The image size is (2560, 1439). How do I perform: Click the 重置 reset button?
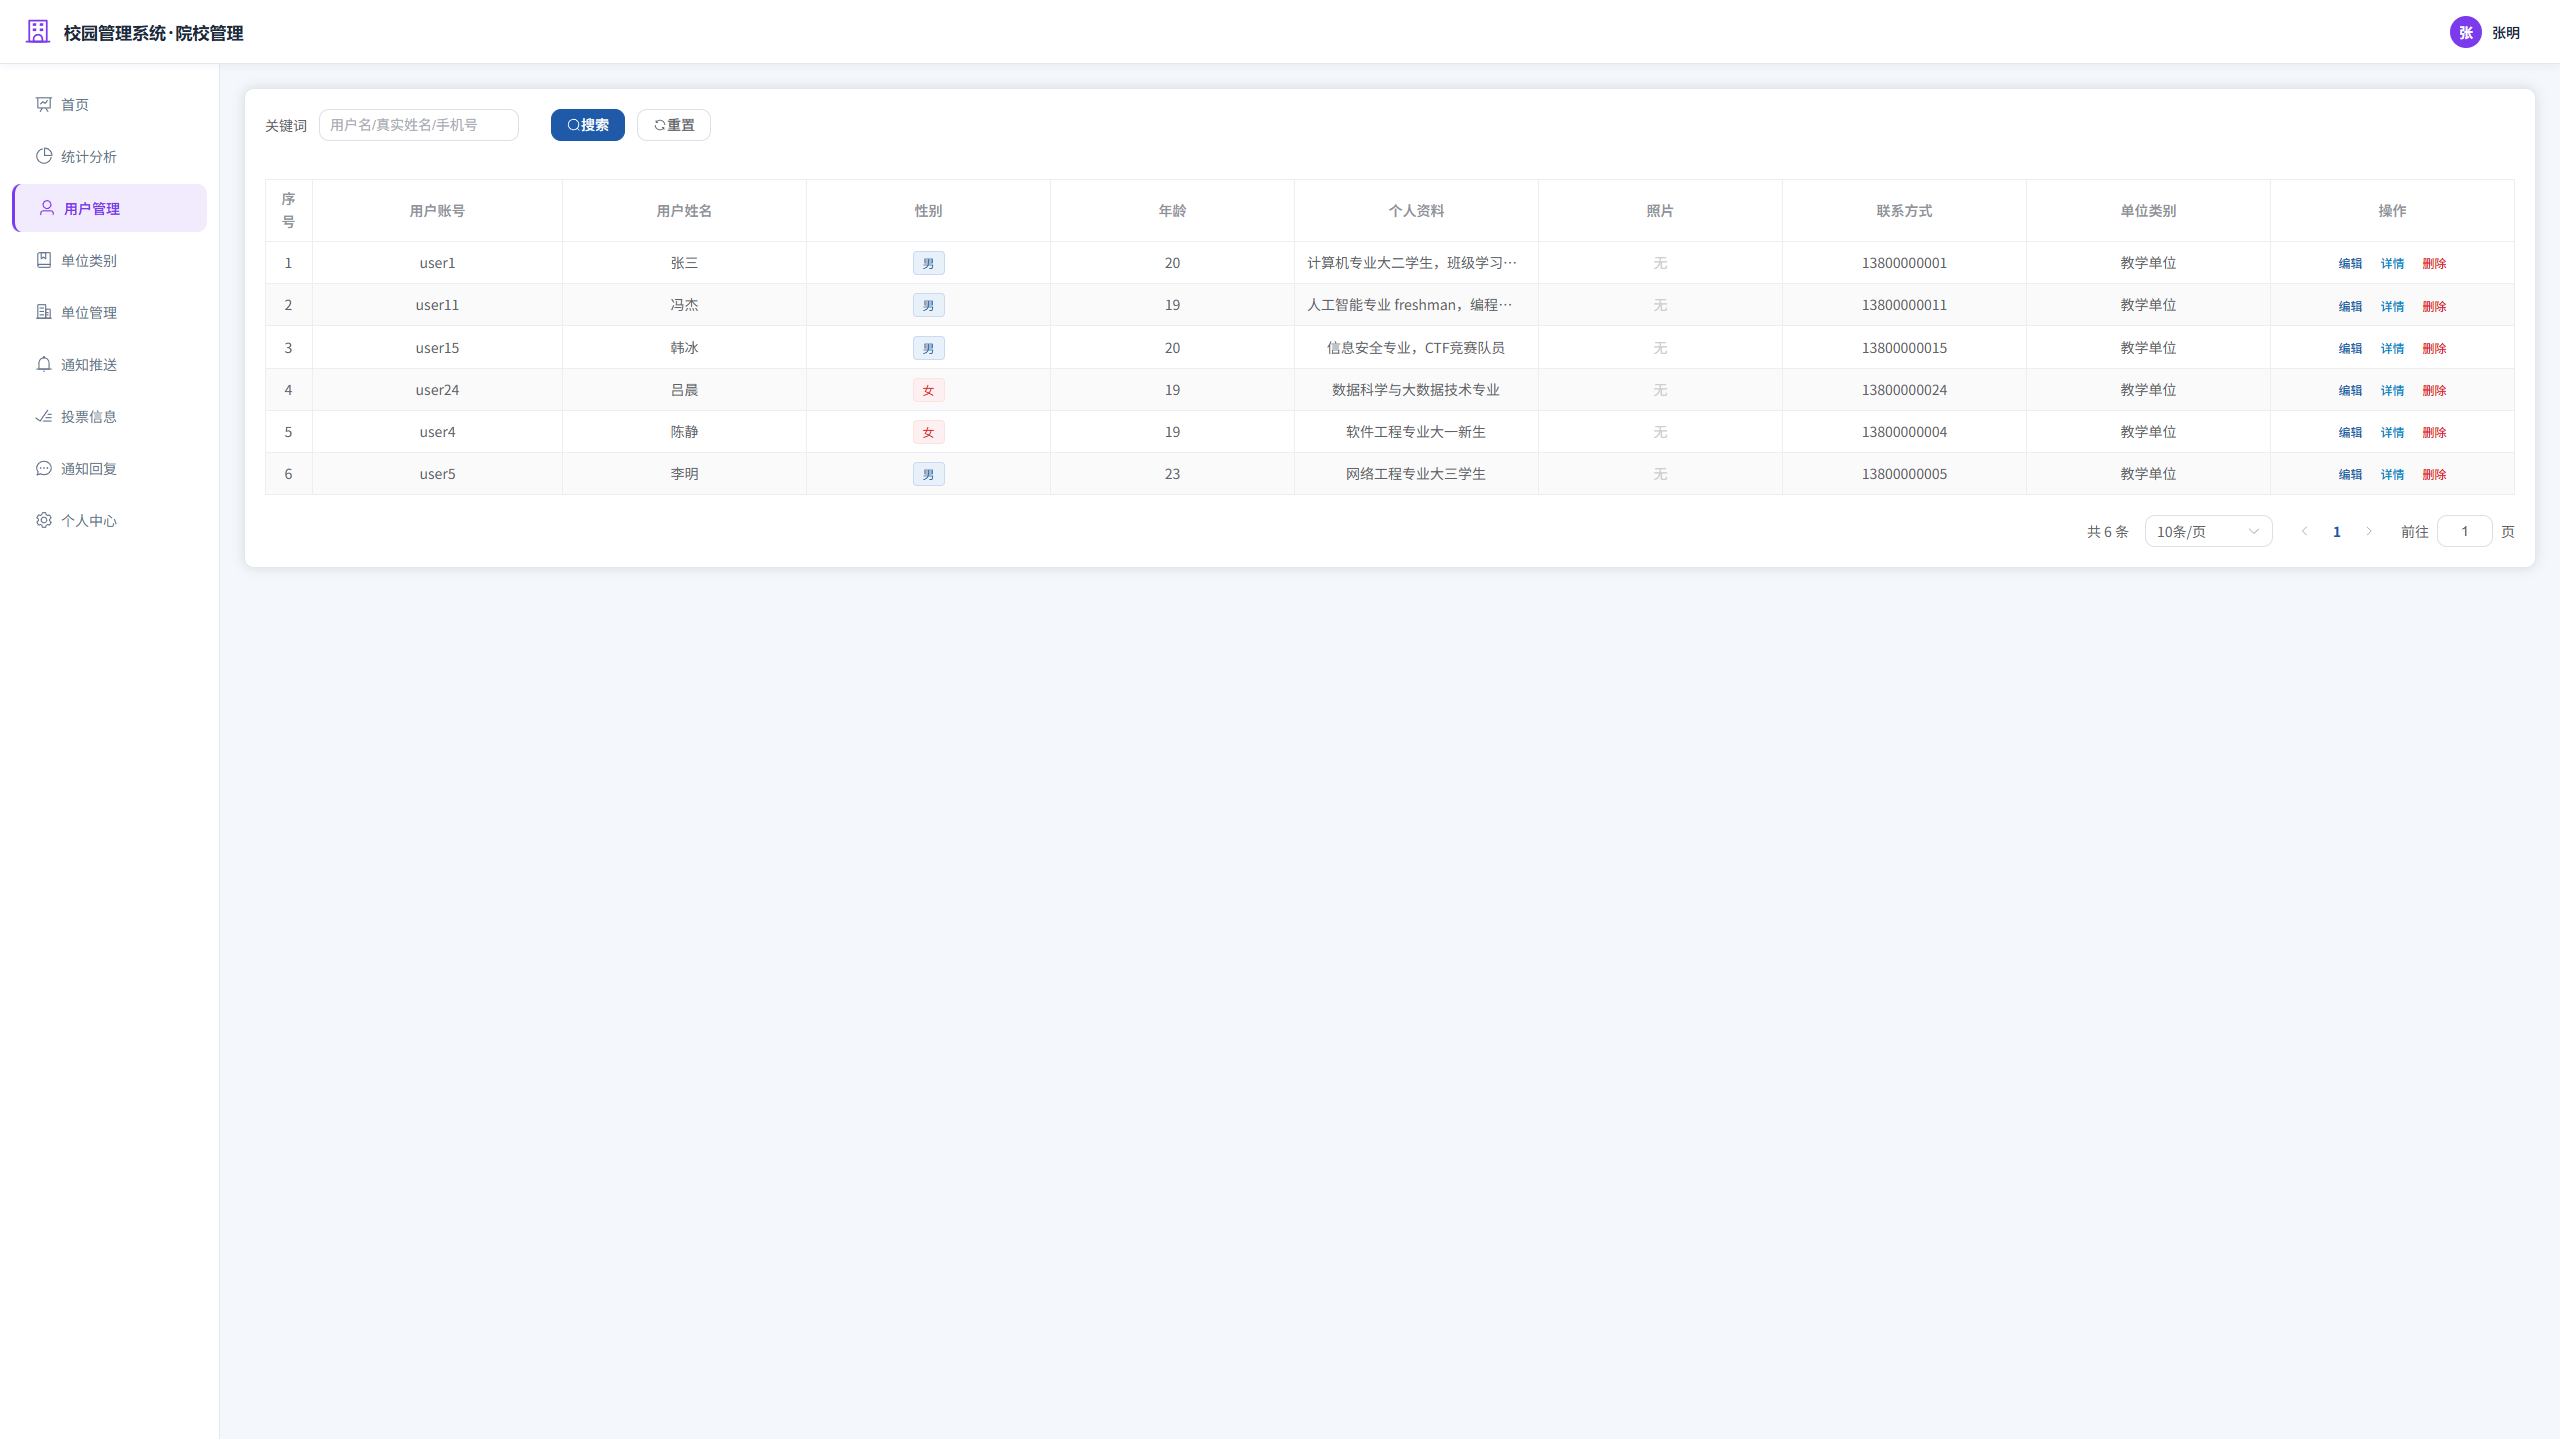pos(674,125)
